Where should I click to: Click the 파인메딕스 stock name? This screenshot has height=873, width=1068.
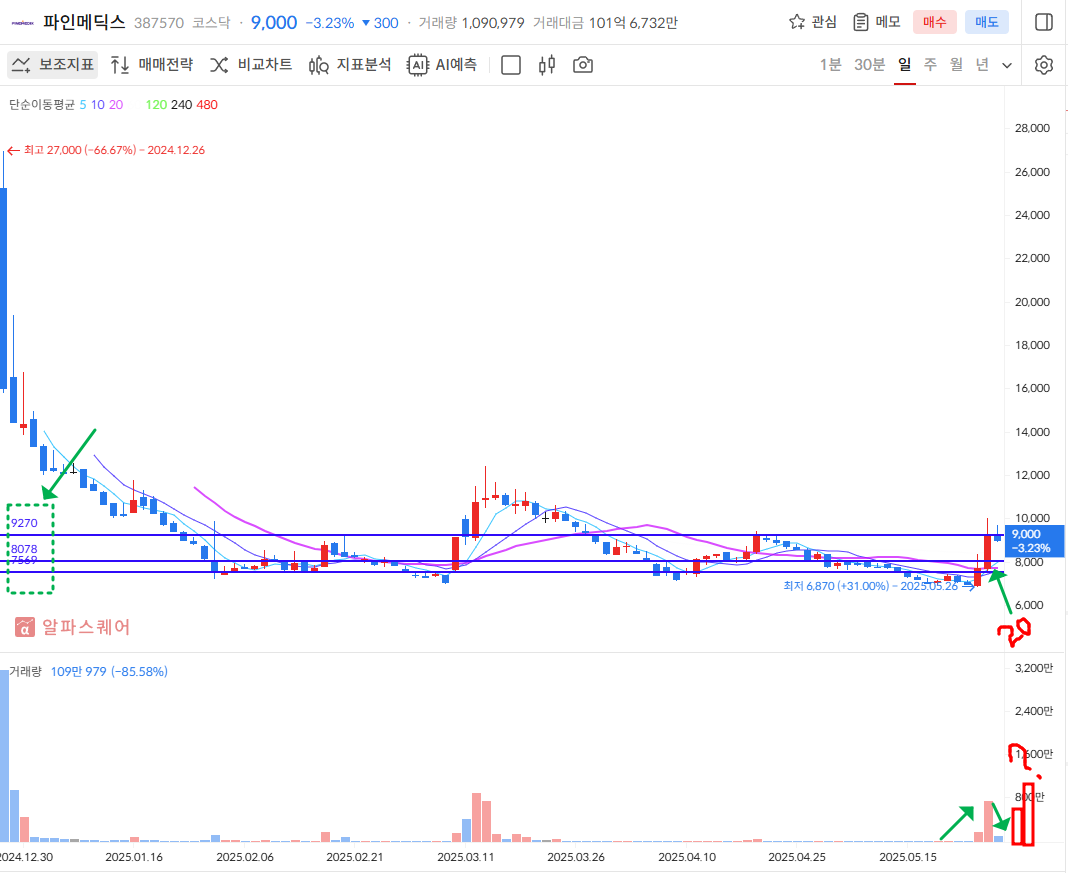click(84, 22)
